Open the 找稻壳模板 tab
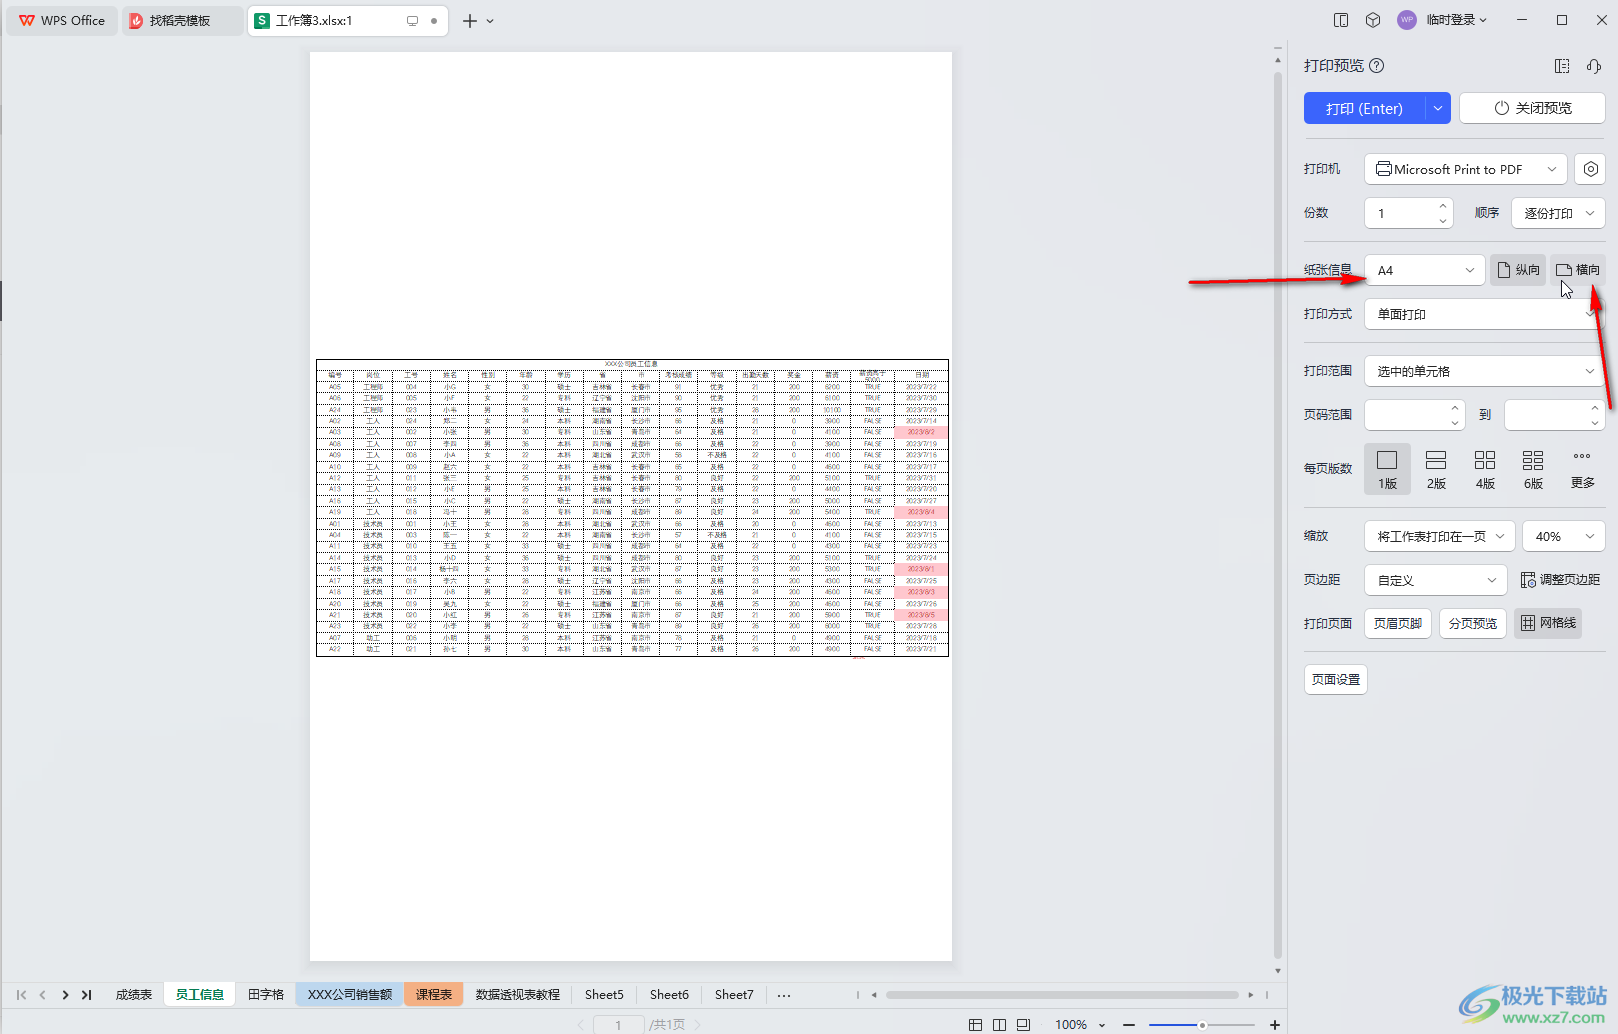 pyautogui.click(x=182, y=20)
